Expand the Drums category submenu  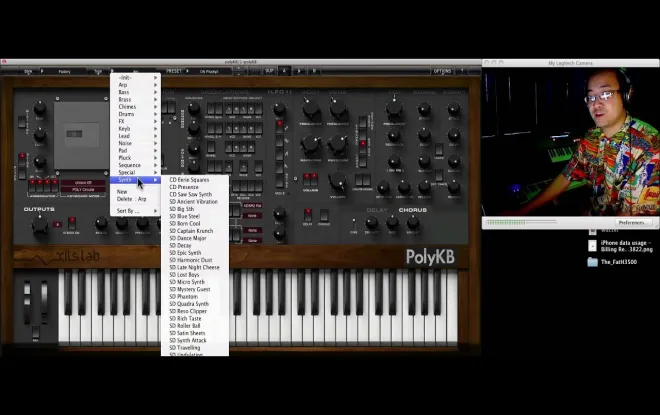[x=135, y=114]
